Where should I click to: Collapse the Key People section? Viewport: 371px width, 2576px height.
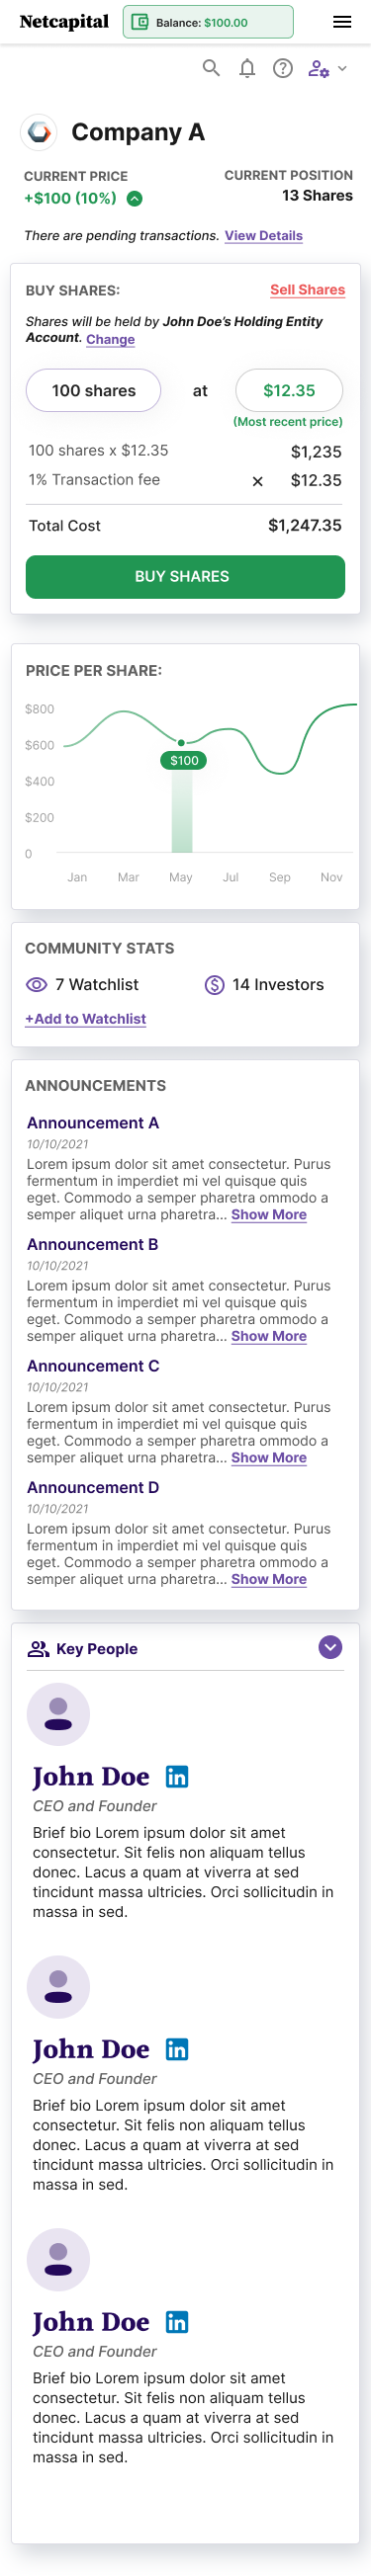pyautogui.click(x=330, y=1647)
